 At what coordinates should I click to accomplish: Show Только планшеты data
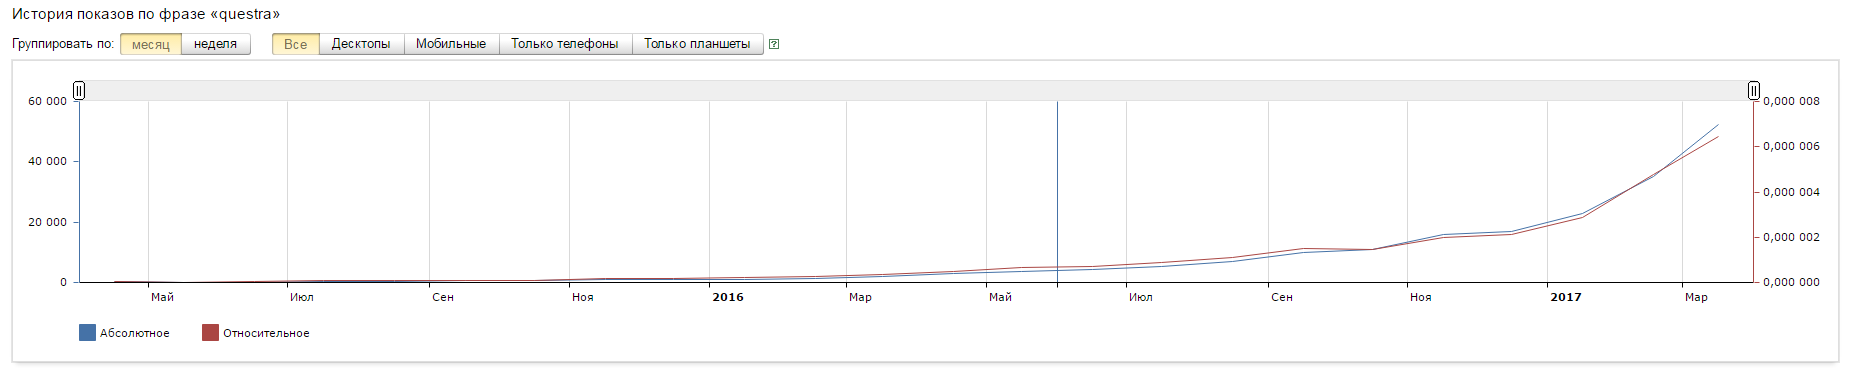(697, 44)
